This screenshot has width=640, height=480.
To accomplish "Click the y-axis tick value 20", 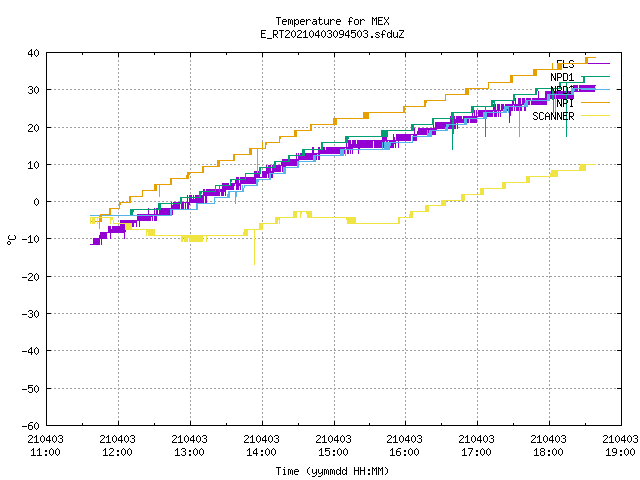I will tap(33, 128).
